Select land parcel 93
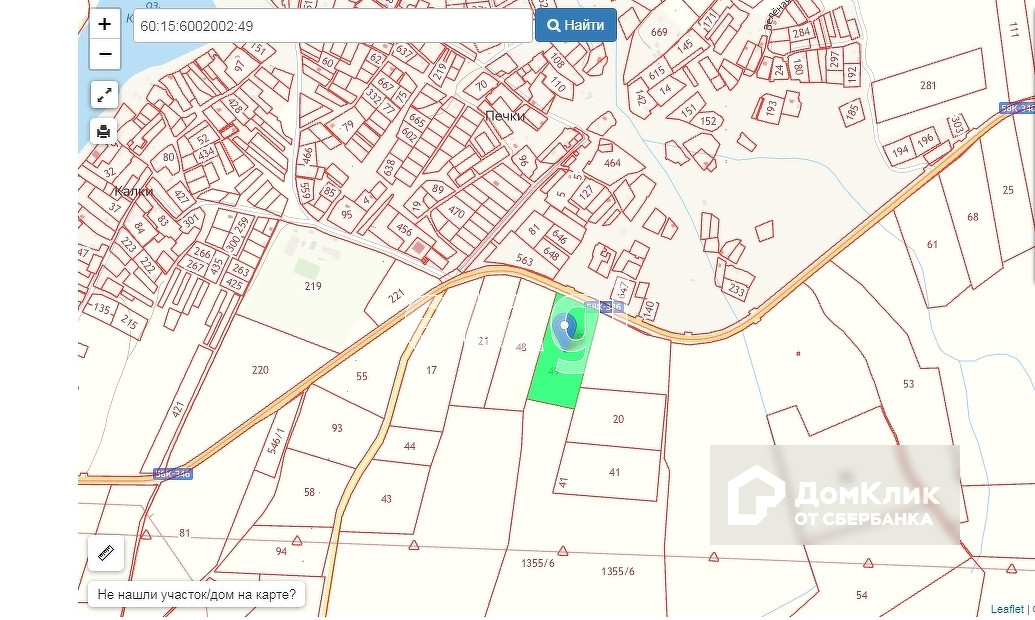 pyautogui.click(x=337, y=428)
